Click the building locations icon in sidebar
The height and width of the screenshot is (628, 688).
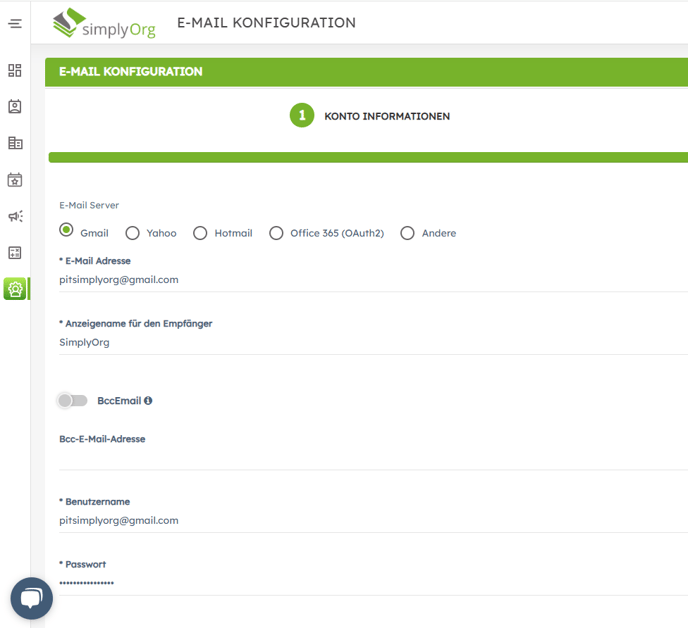coord(15,143)
